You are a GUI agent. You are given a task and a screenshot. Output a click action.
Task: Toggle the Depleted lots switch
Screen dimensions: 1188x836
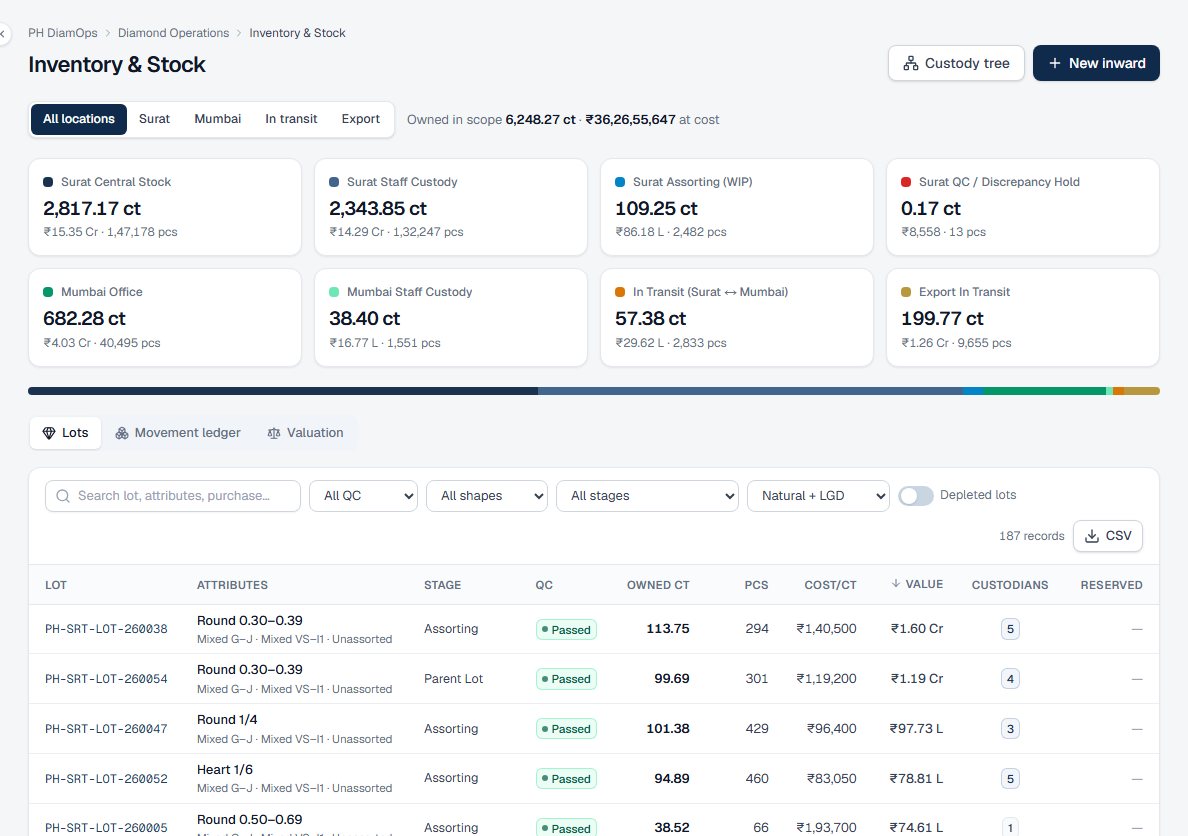coord(916,496)
